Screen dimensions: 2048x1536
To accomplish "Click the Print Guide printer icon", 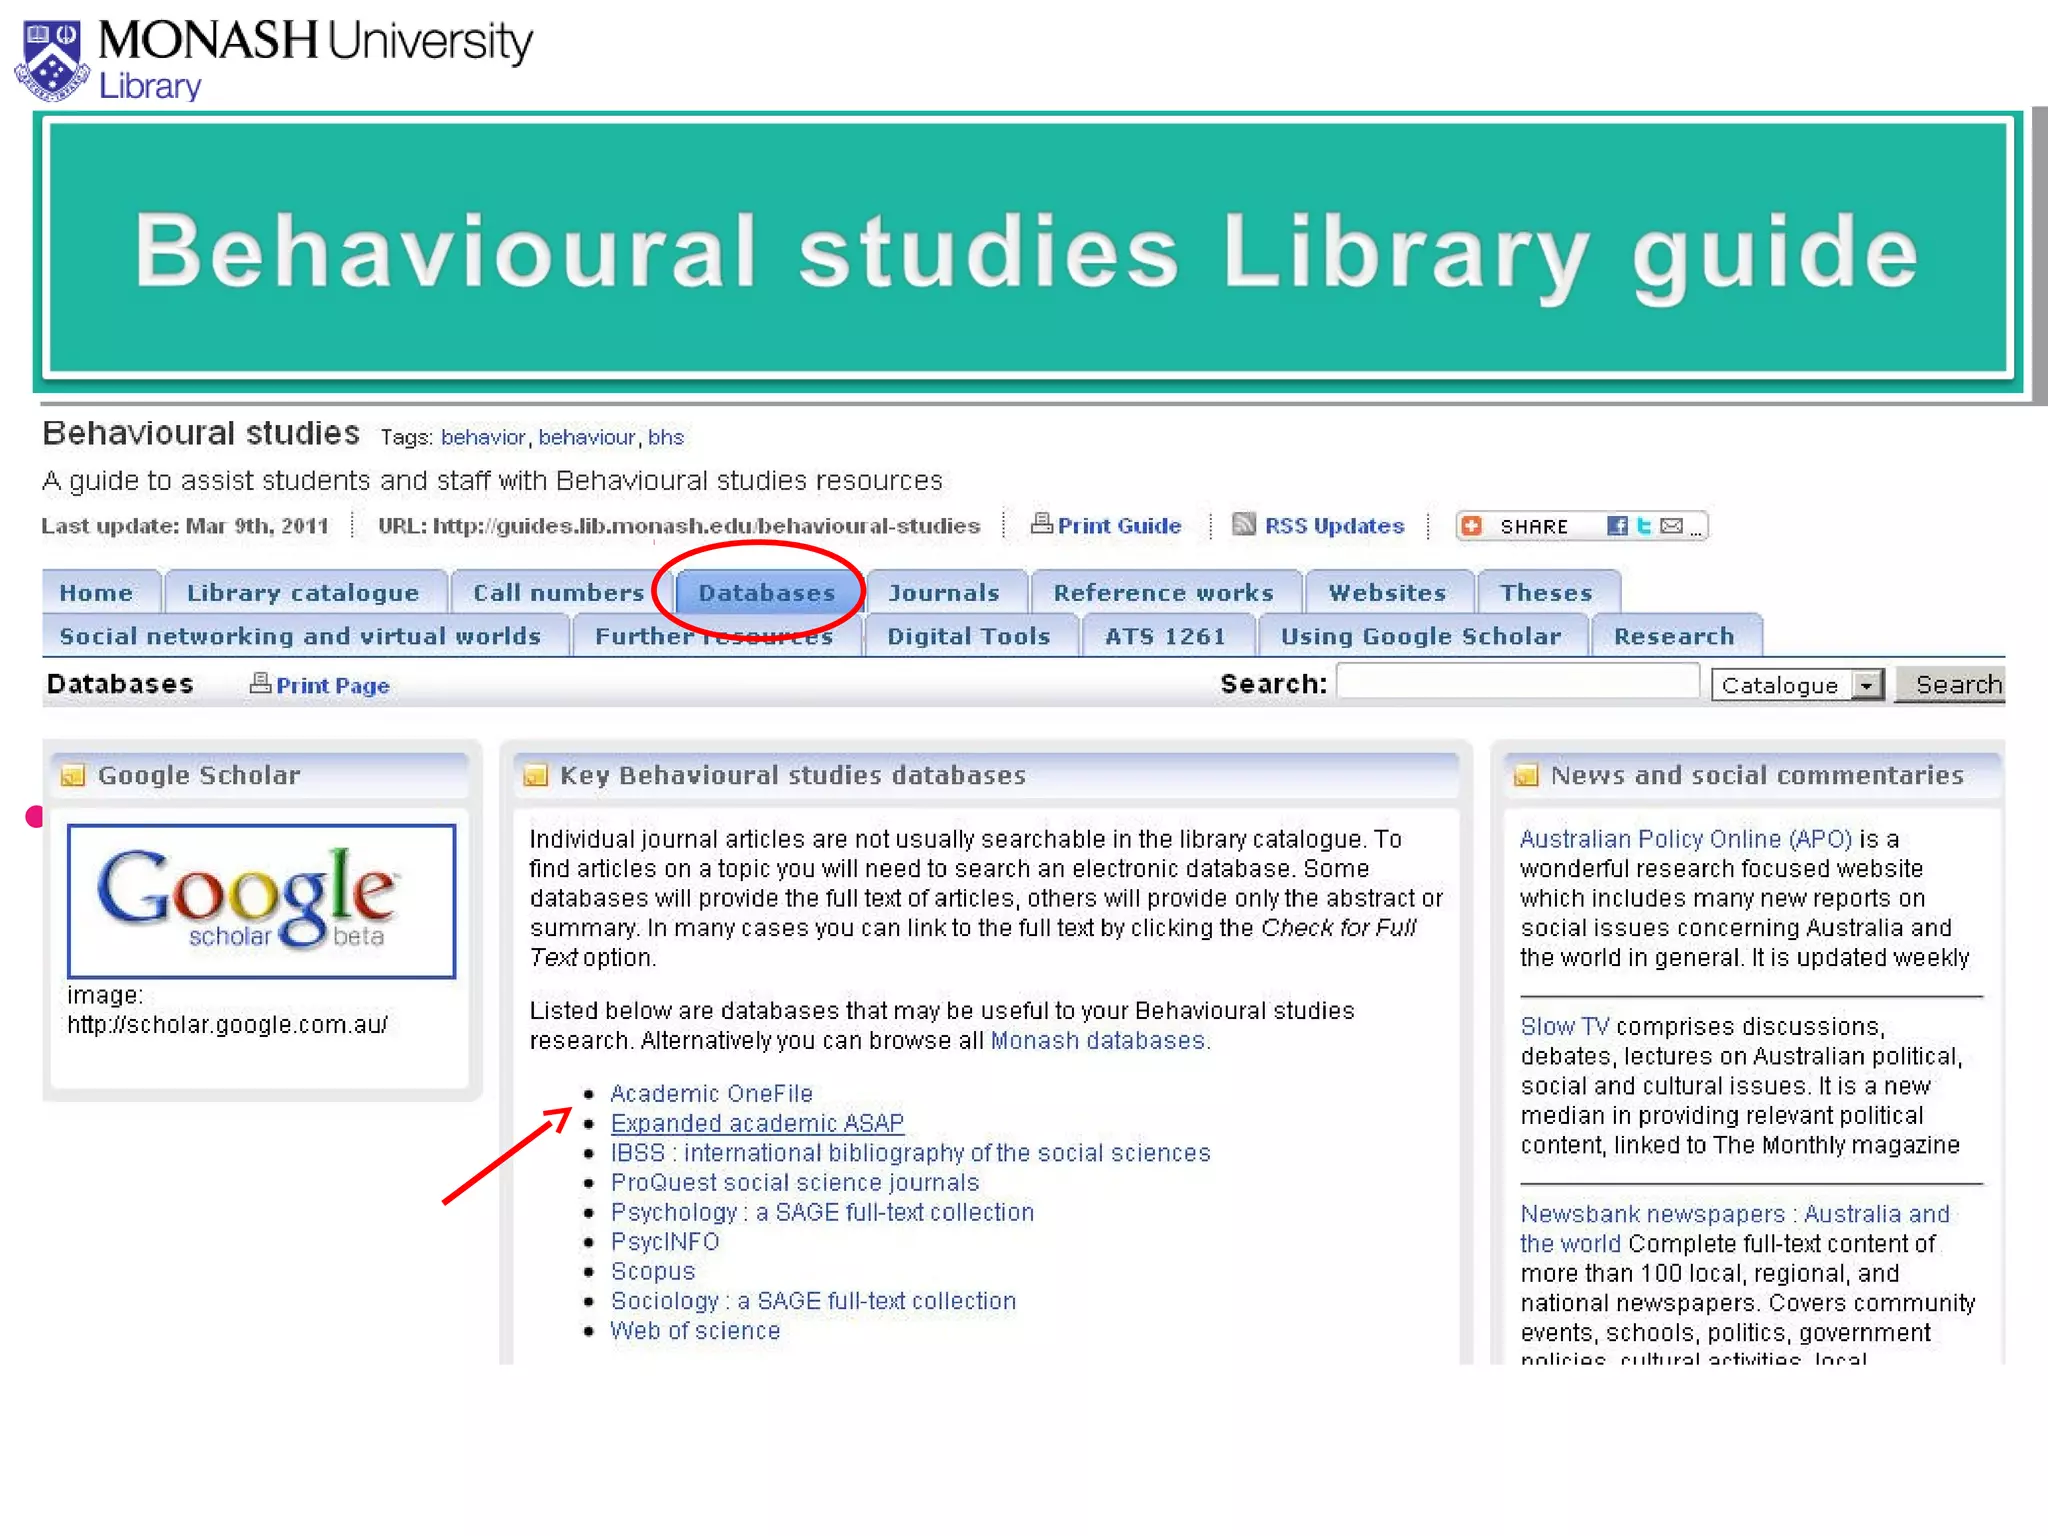I will [x=1041, y=523].
